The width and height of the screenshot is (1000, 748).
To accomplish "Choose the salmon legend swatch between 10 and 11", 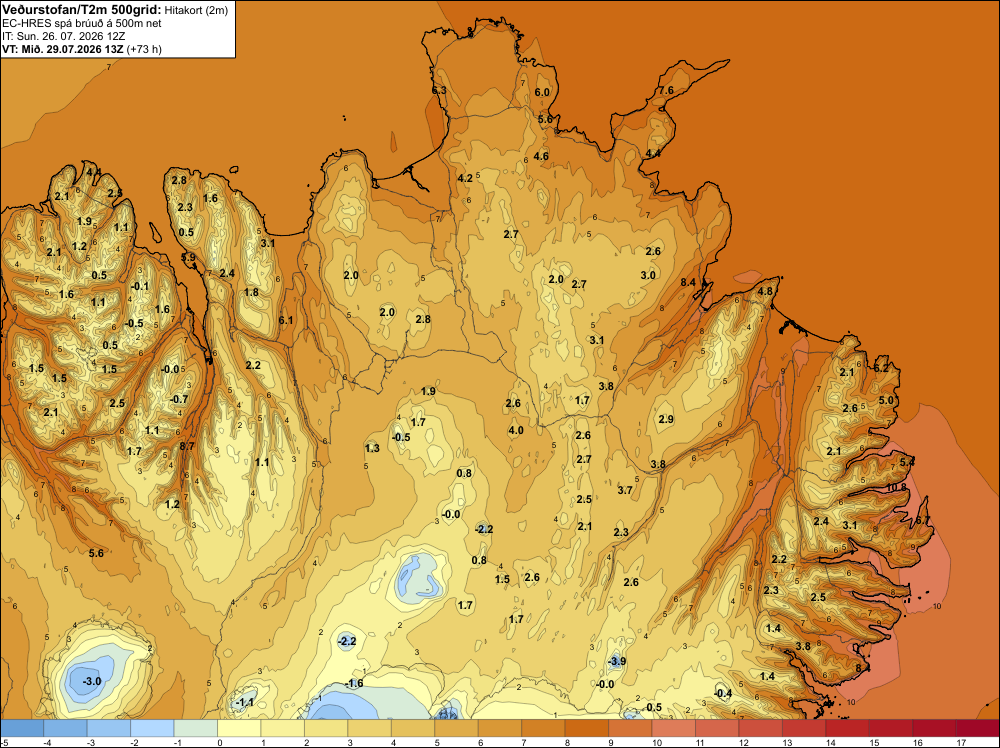I will pos(673,728).
